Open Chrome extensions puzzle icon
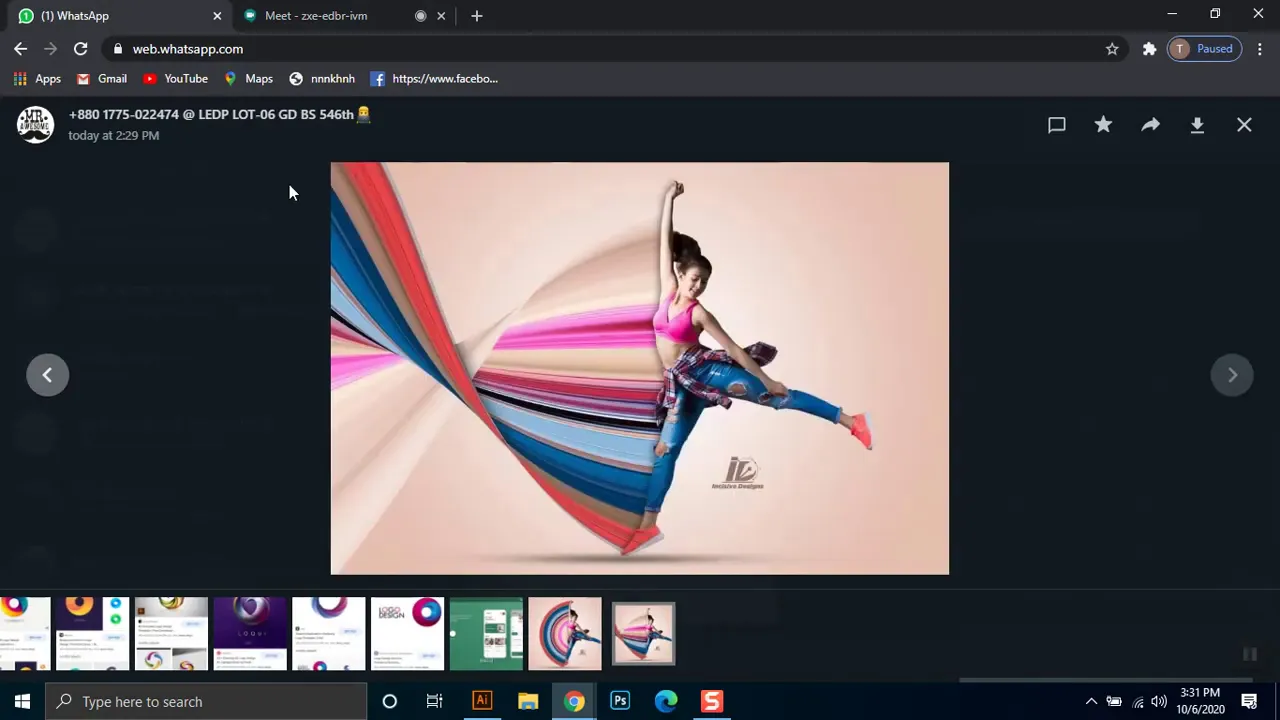Screen dimensions: 1280x720 click(x=1150, y=49)
